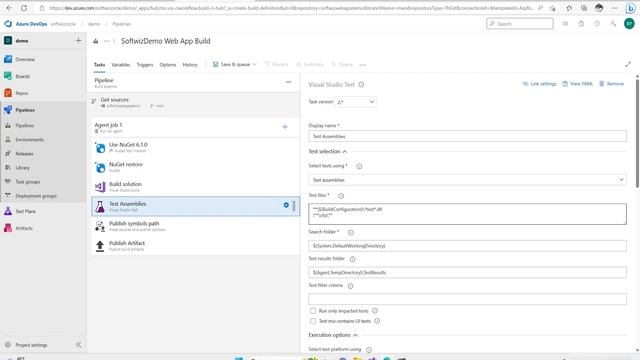Open Deployment groups under Pipelines

(36, 196)
